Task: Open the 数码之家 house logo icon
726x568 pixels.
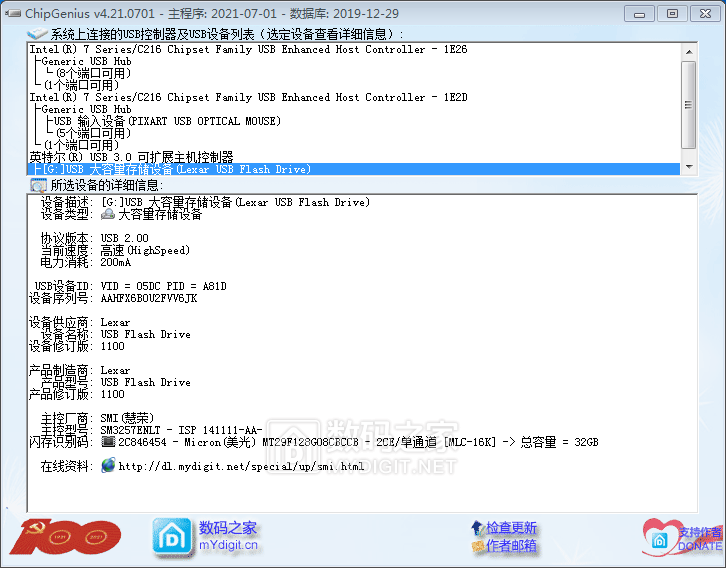Action: 172,537
